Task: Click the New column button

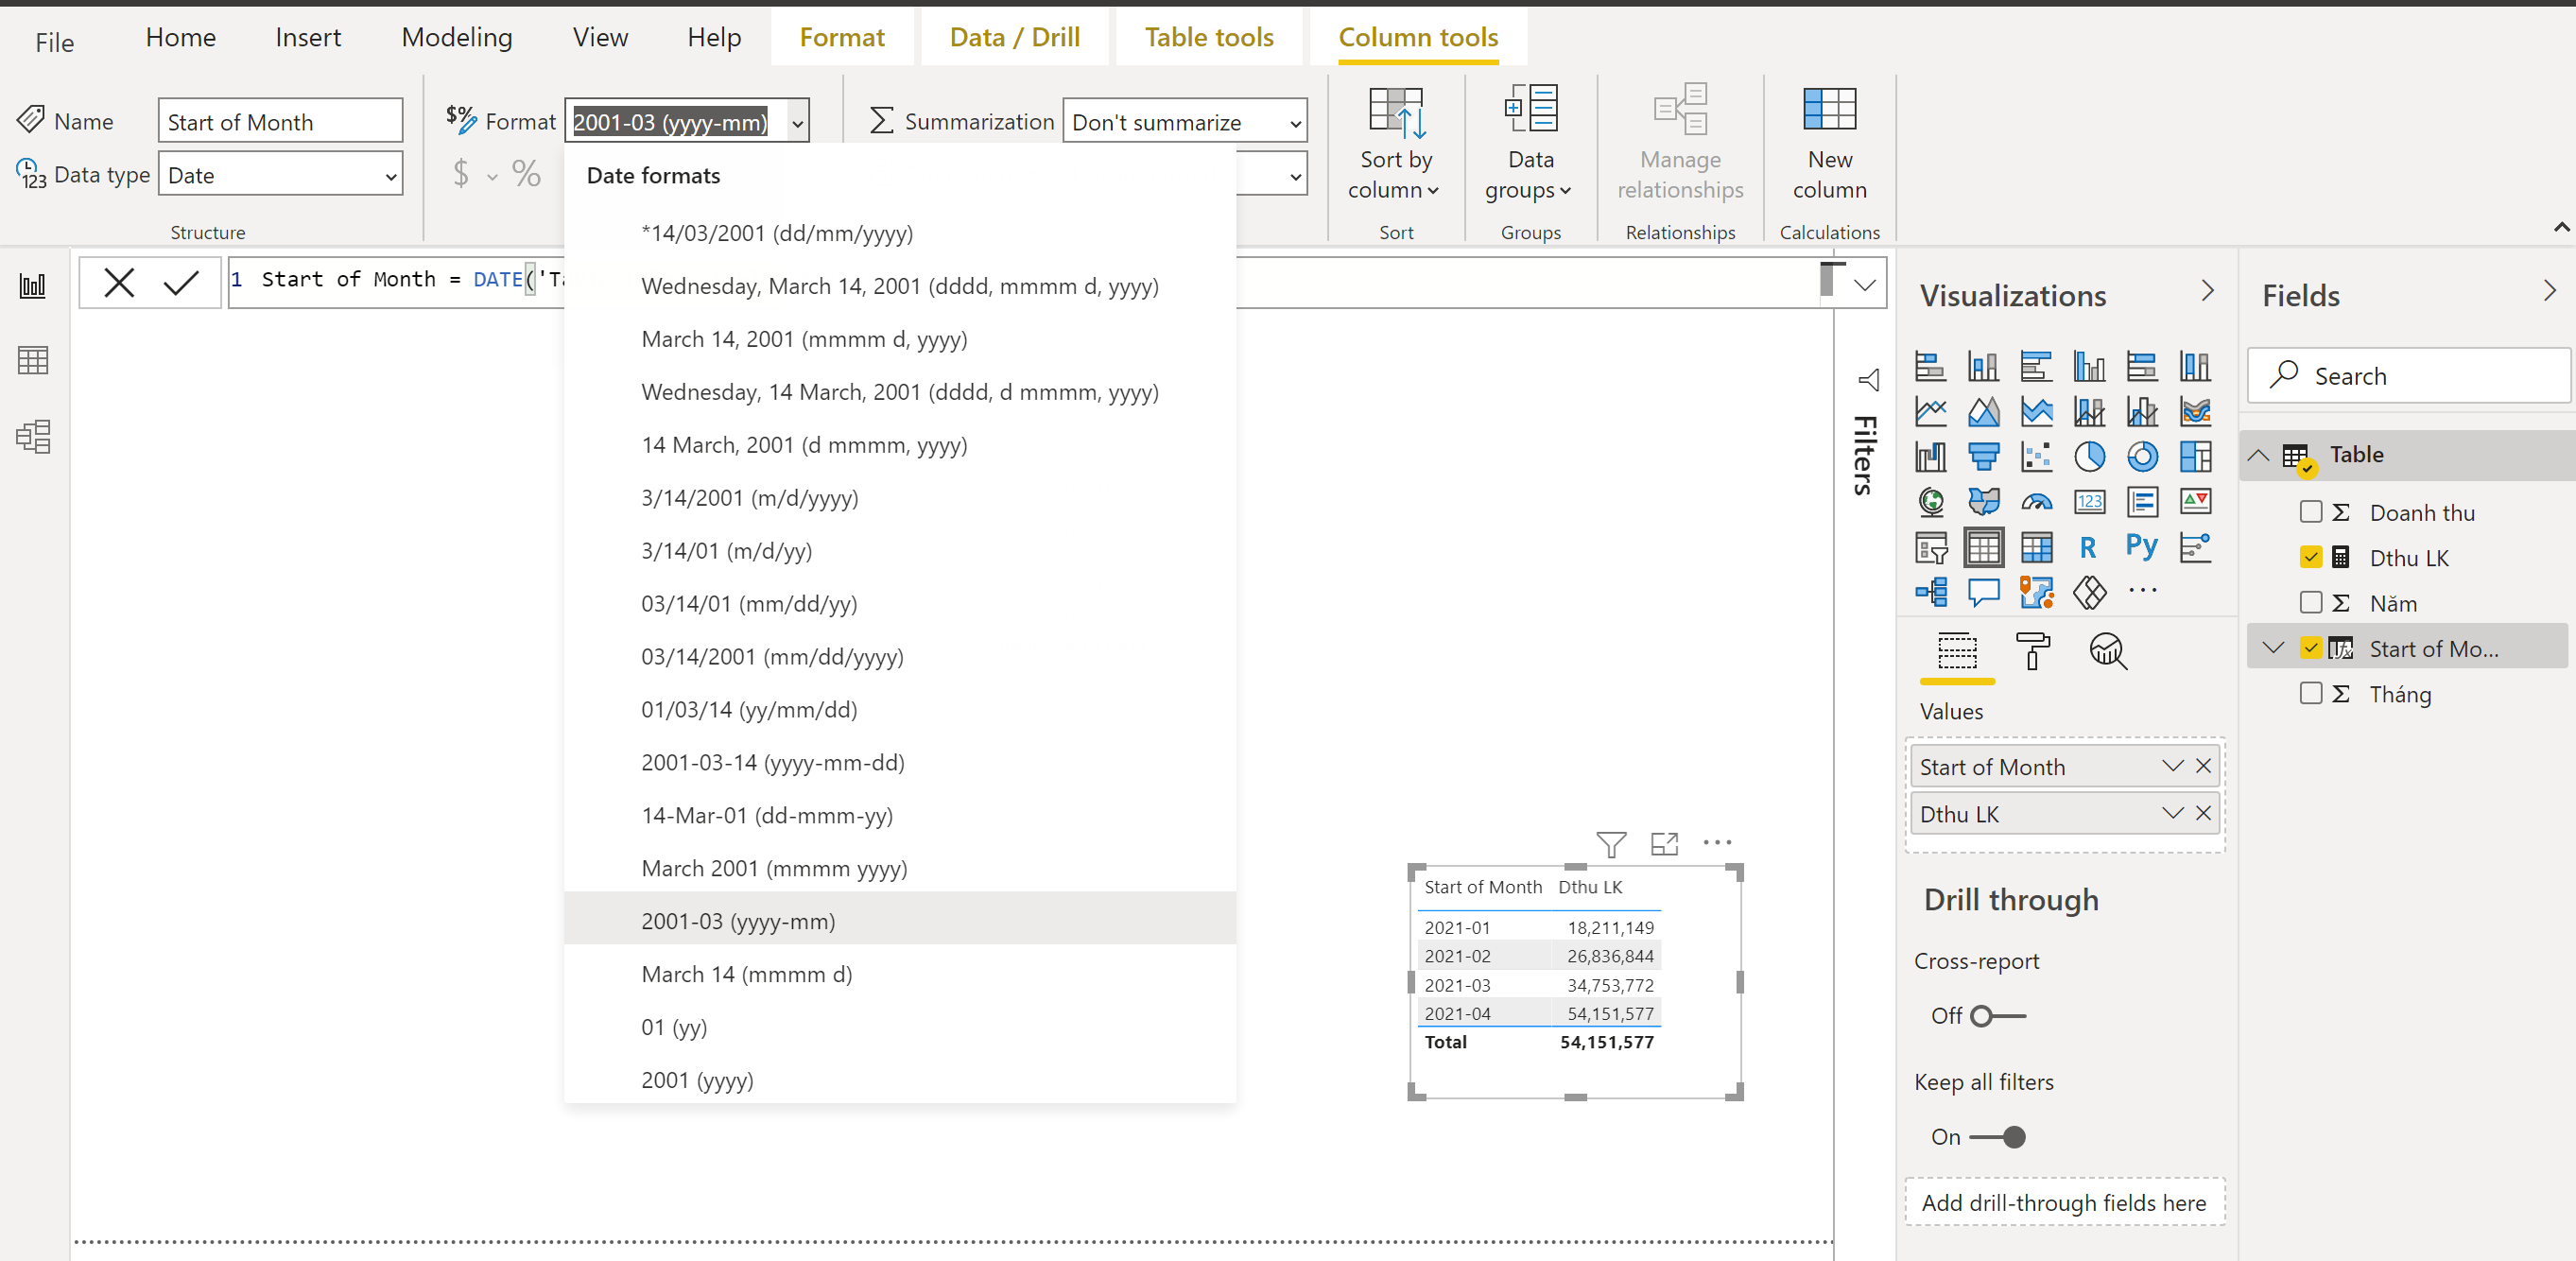Action: click(1829, 143)
